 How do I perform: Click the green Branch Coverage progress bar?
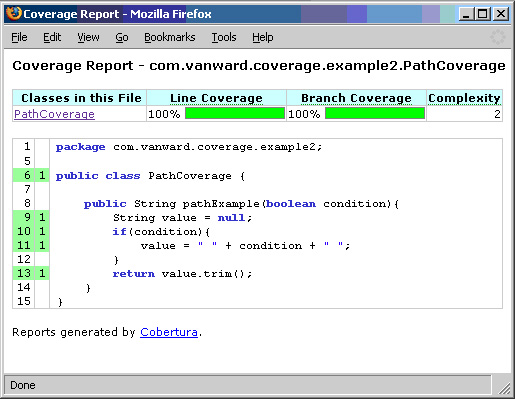click(375, 113)
